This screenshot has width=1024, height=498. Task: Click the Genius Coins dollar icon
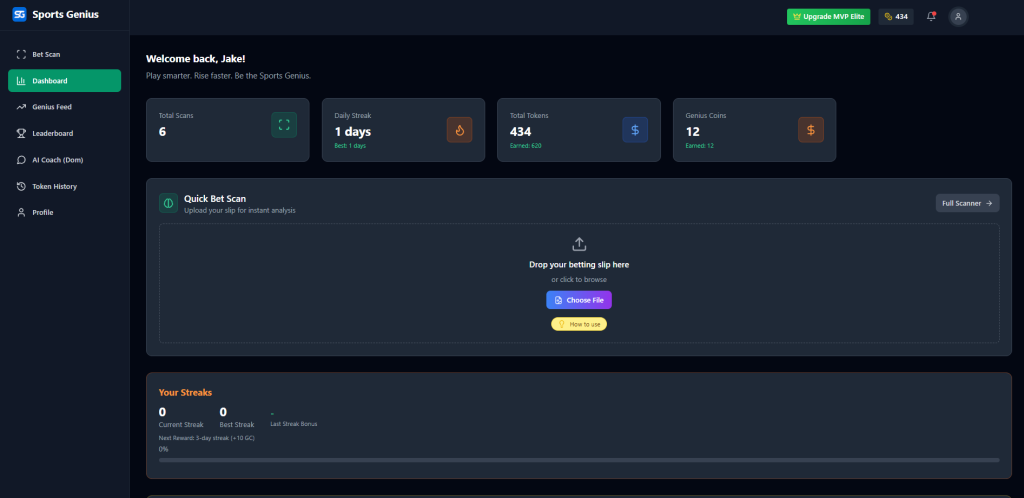pyautogui.click(x=811, y=129)
